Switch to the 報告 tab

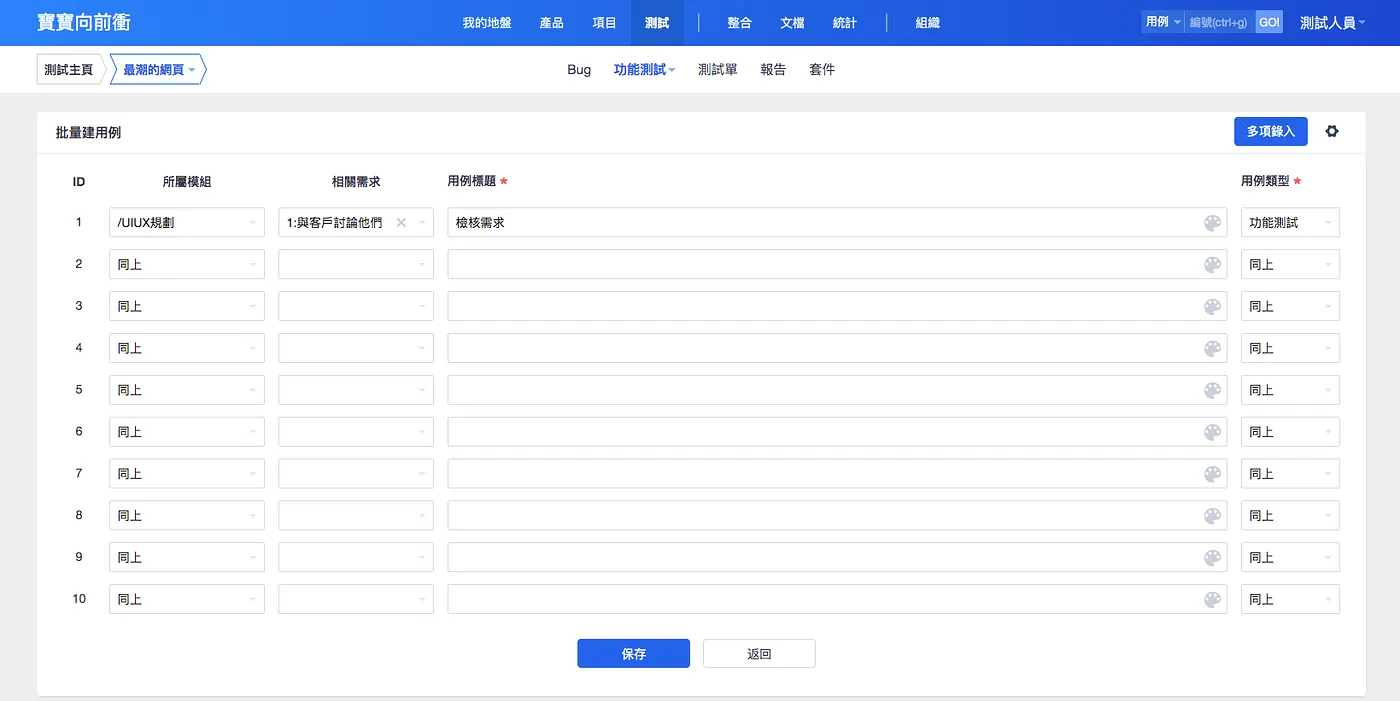click(773, 70)
